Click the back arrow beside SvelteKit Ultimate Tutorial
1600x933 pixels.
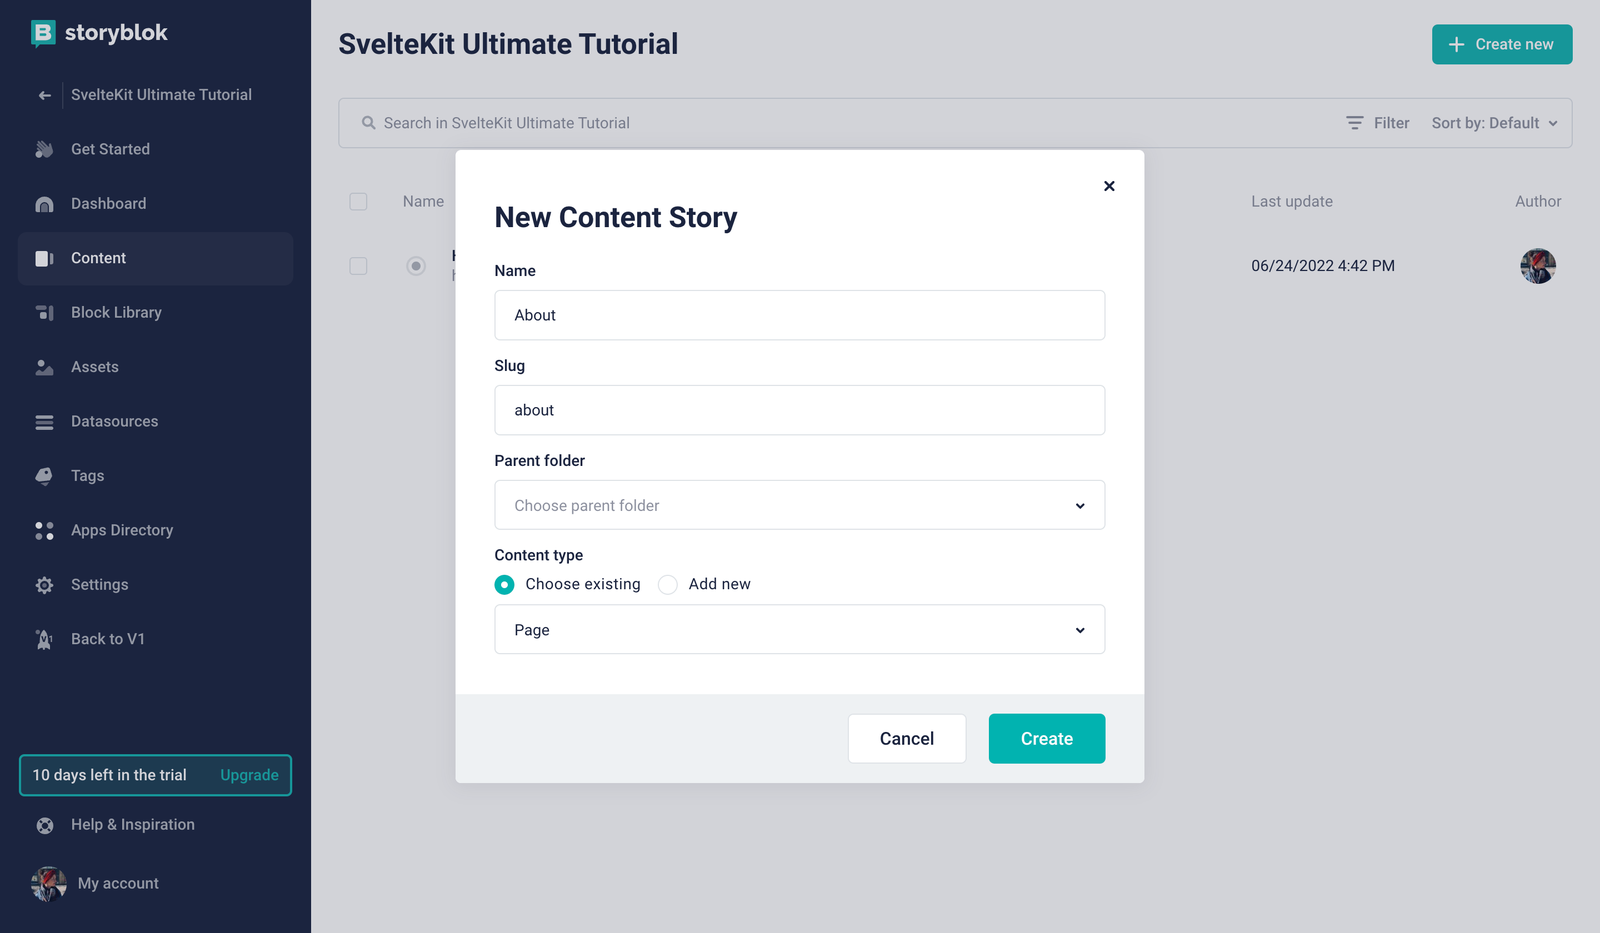(x=44, y=95)
